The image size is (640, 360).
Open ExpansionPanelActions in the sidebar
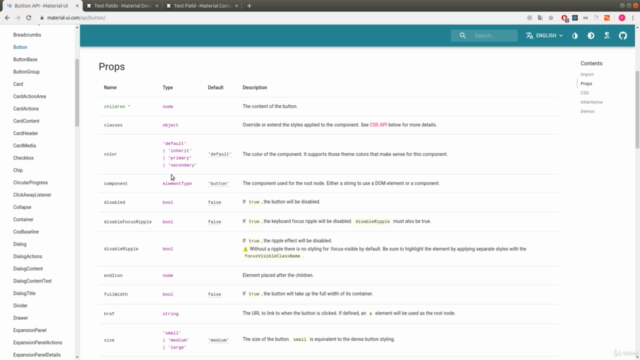tap(38, 342)
